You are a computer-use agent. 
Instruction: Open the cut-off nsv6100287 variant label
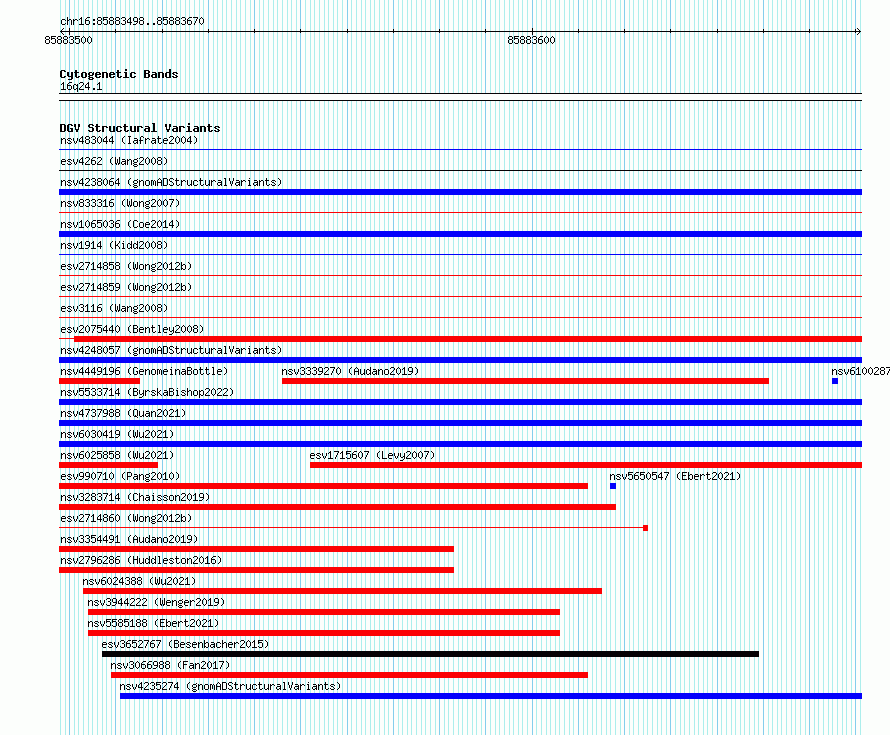click(860, 371)
